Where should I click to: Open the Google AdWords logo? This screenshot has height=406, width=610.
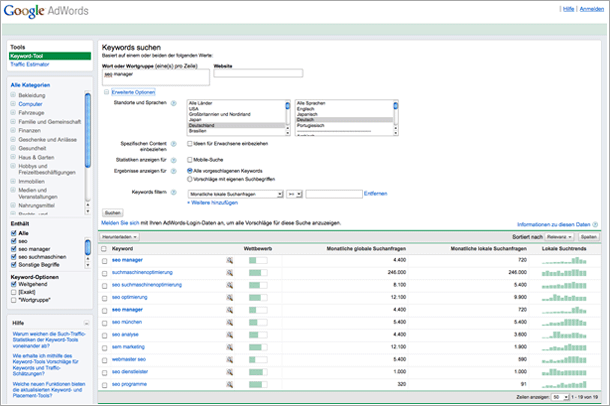coord(46,10)
